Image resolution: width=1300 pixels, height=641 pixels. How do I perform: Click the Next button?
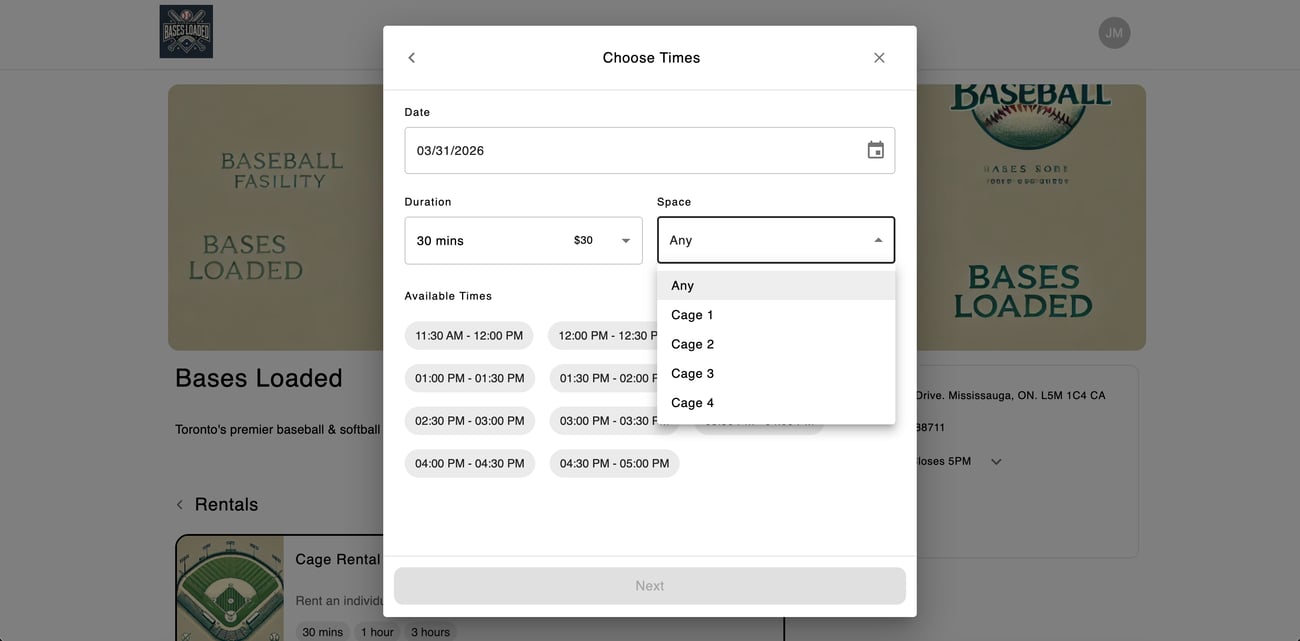650,586
